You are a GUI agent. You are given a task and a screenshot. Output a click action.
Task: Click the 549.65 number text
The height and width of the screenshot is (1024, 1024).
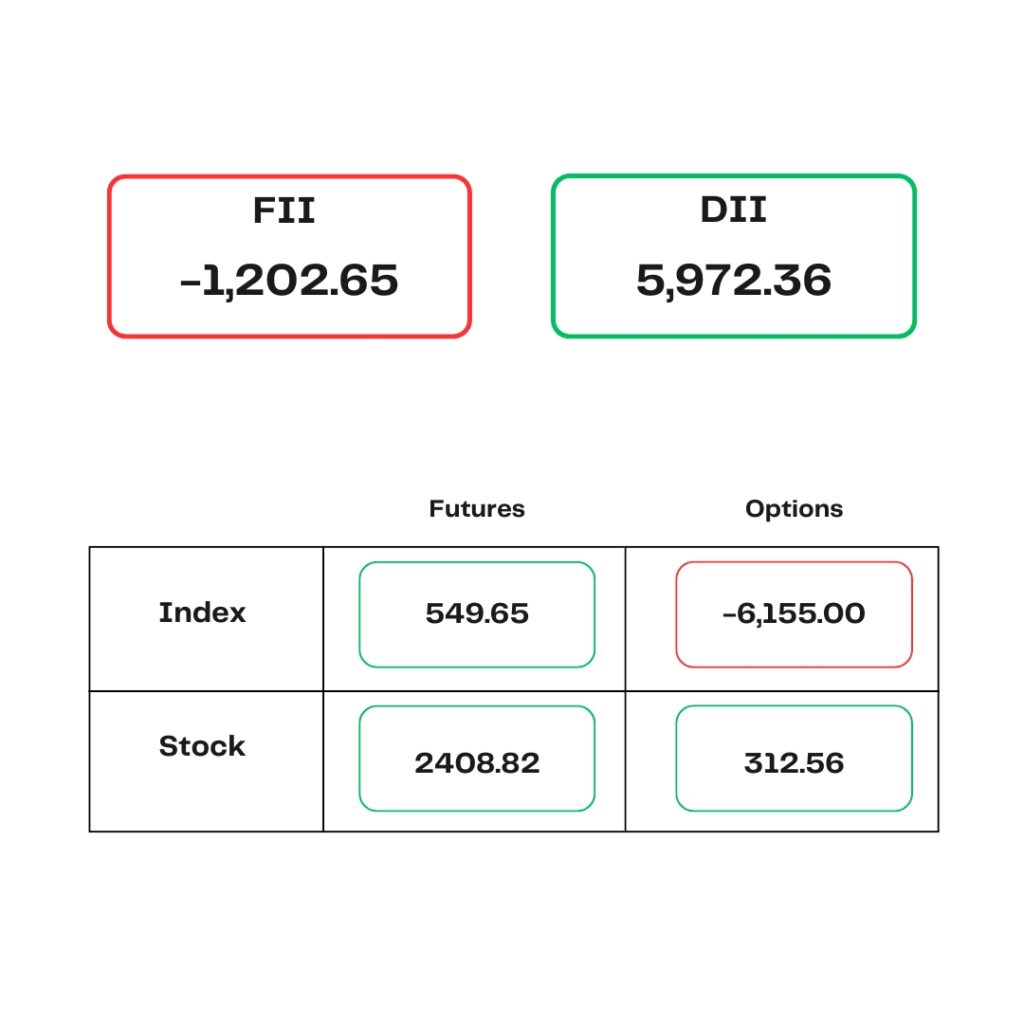tap(477, 613)
